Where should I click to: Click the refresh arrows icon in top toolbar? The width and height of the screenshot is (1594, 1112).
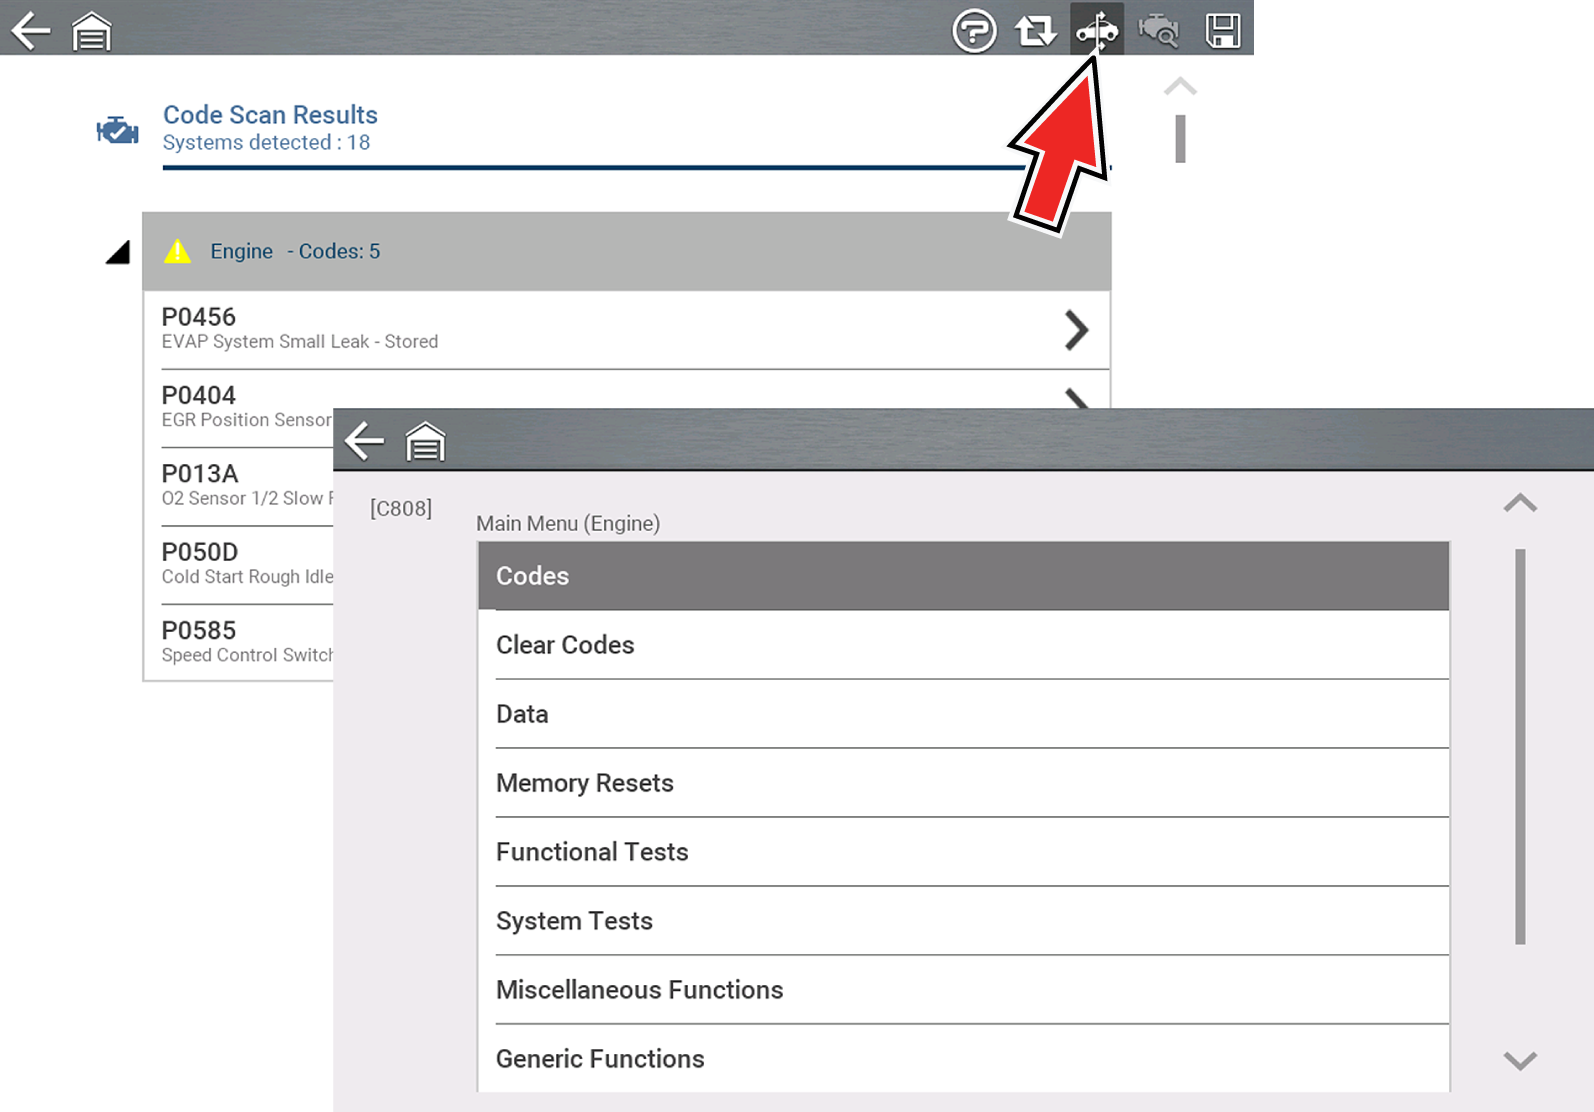[x=1035, y=31]
